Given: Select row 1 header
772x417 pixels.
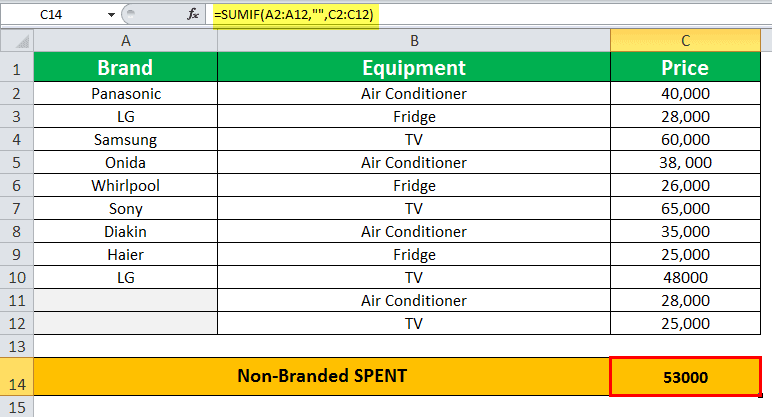Looking at the screenshot, I should tap(16, 68).
